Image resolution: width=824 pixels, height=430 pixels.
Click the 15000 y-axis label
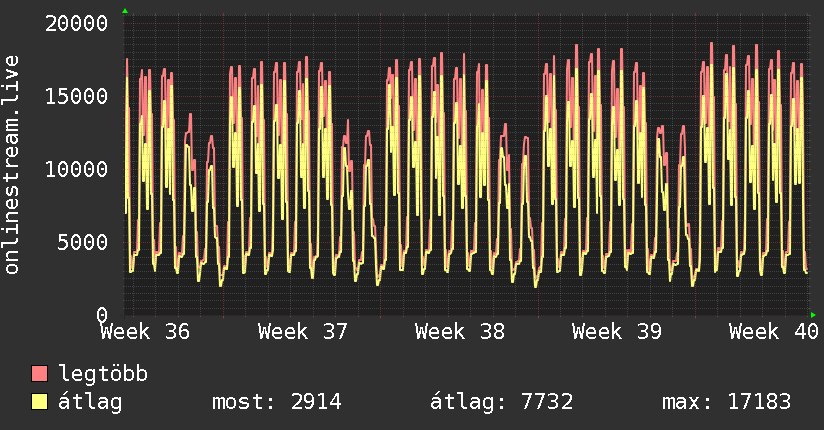tap(76, 96)
